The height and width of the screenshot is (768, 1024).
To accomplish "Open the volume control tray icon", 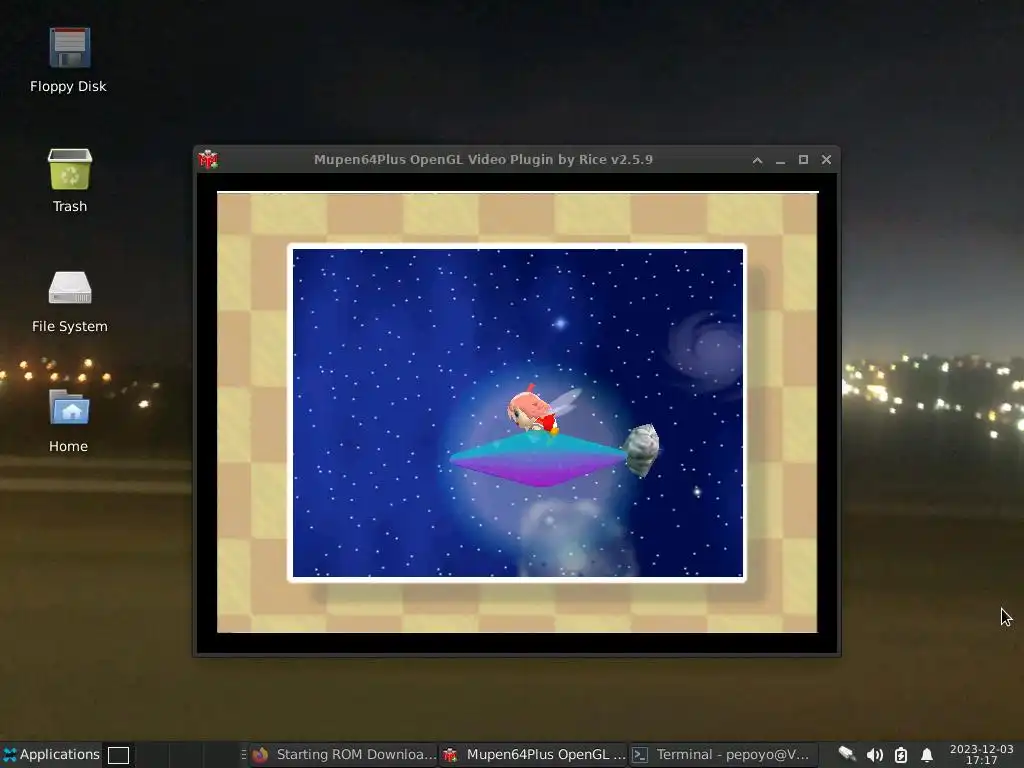I will coord(874,755).
